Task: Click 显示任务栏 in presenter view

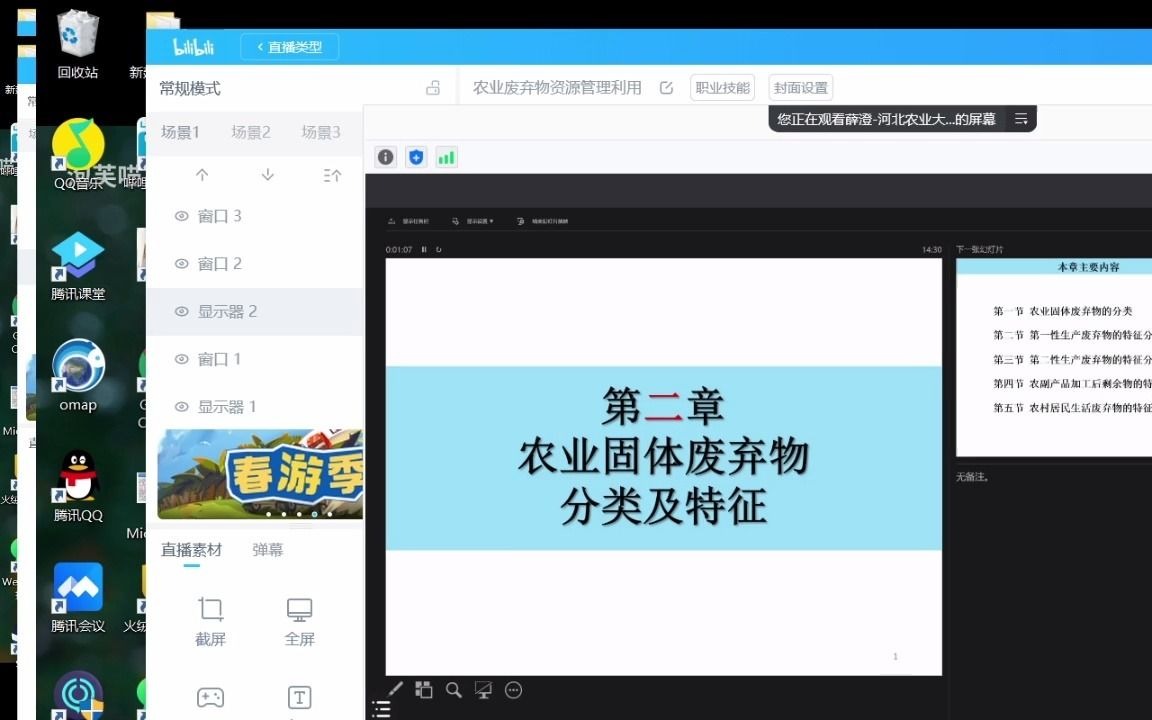Action: point(408,221)
